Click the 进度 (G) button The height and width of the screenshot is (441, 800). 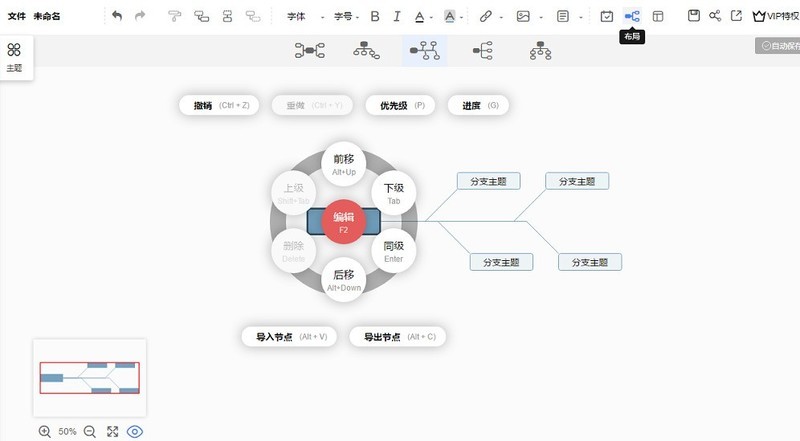[x=479, y=105]
